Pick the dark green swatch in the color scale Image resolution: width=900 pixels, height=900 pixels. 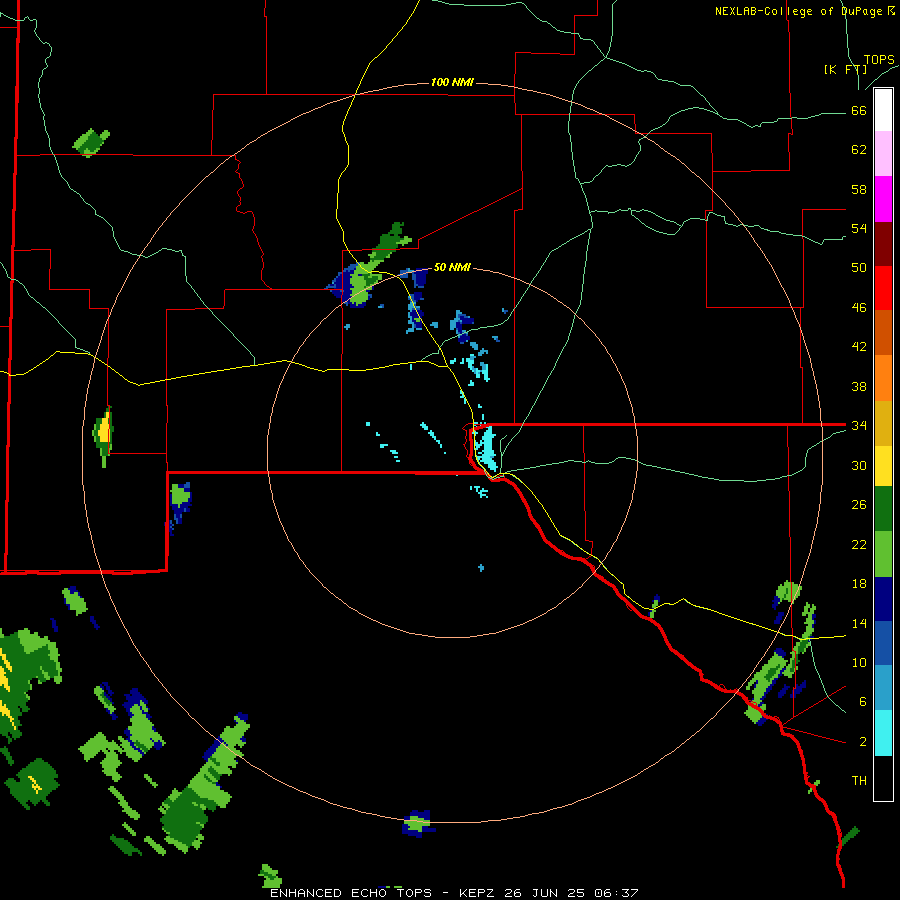[883, 509]
